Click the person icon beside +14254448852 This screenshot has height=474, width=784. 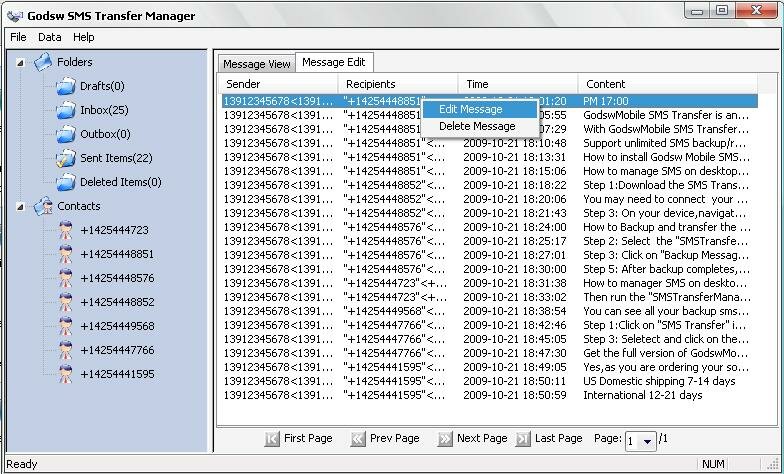(66, 302)
